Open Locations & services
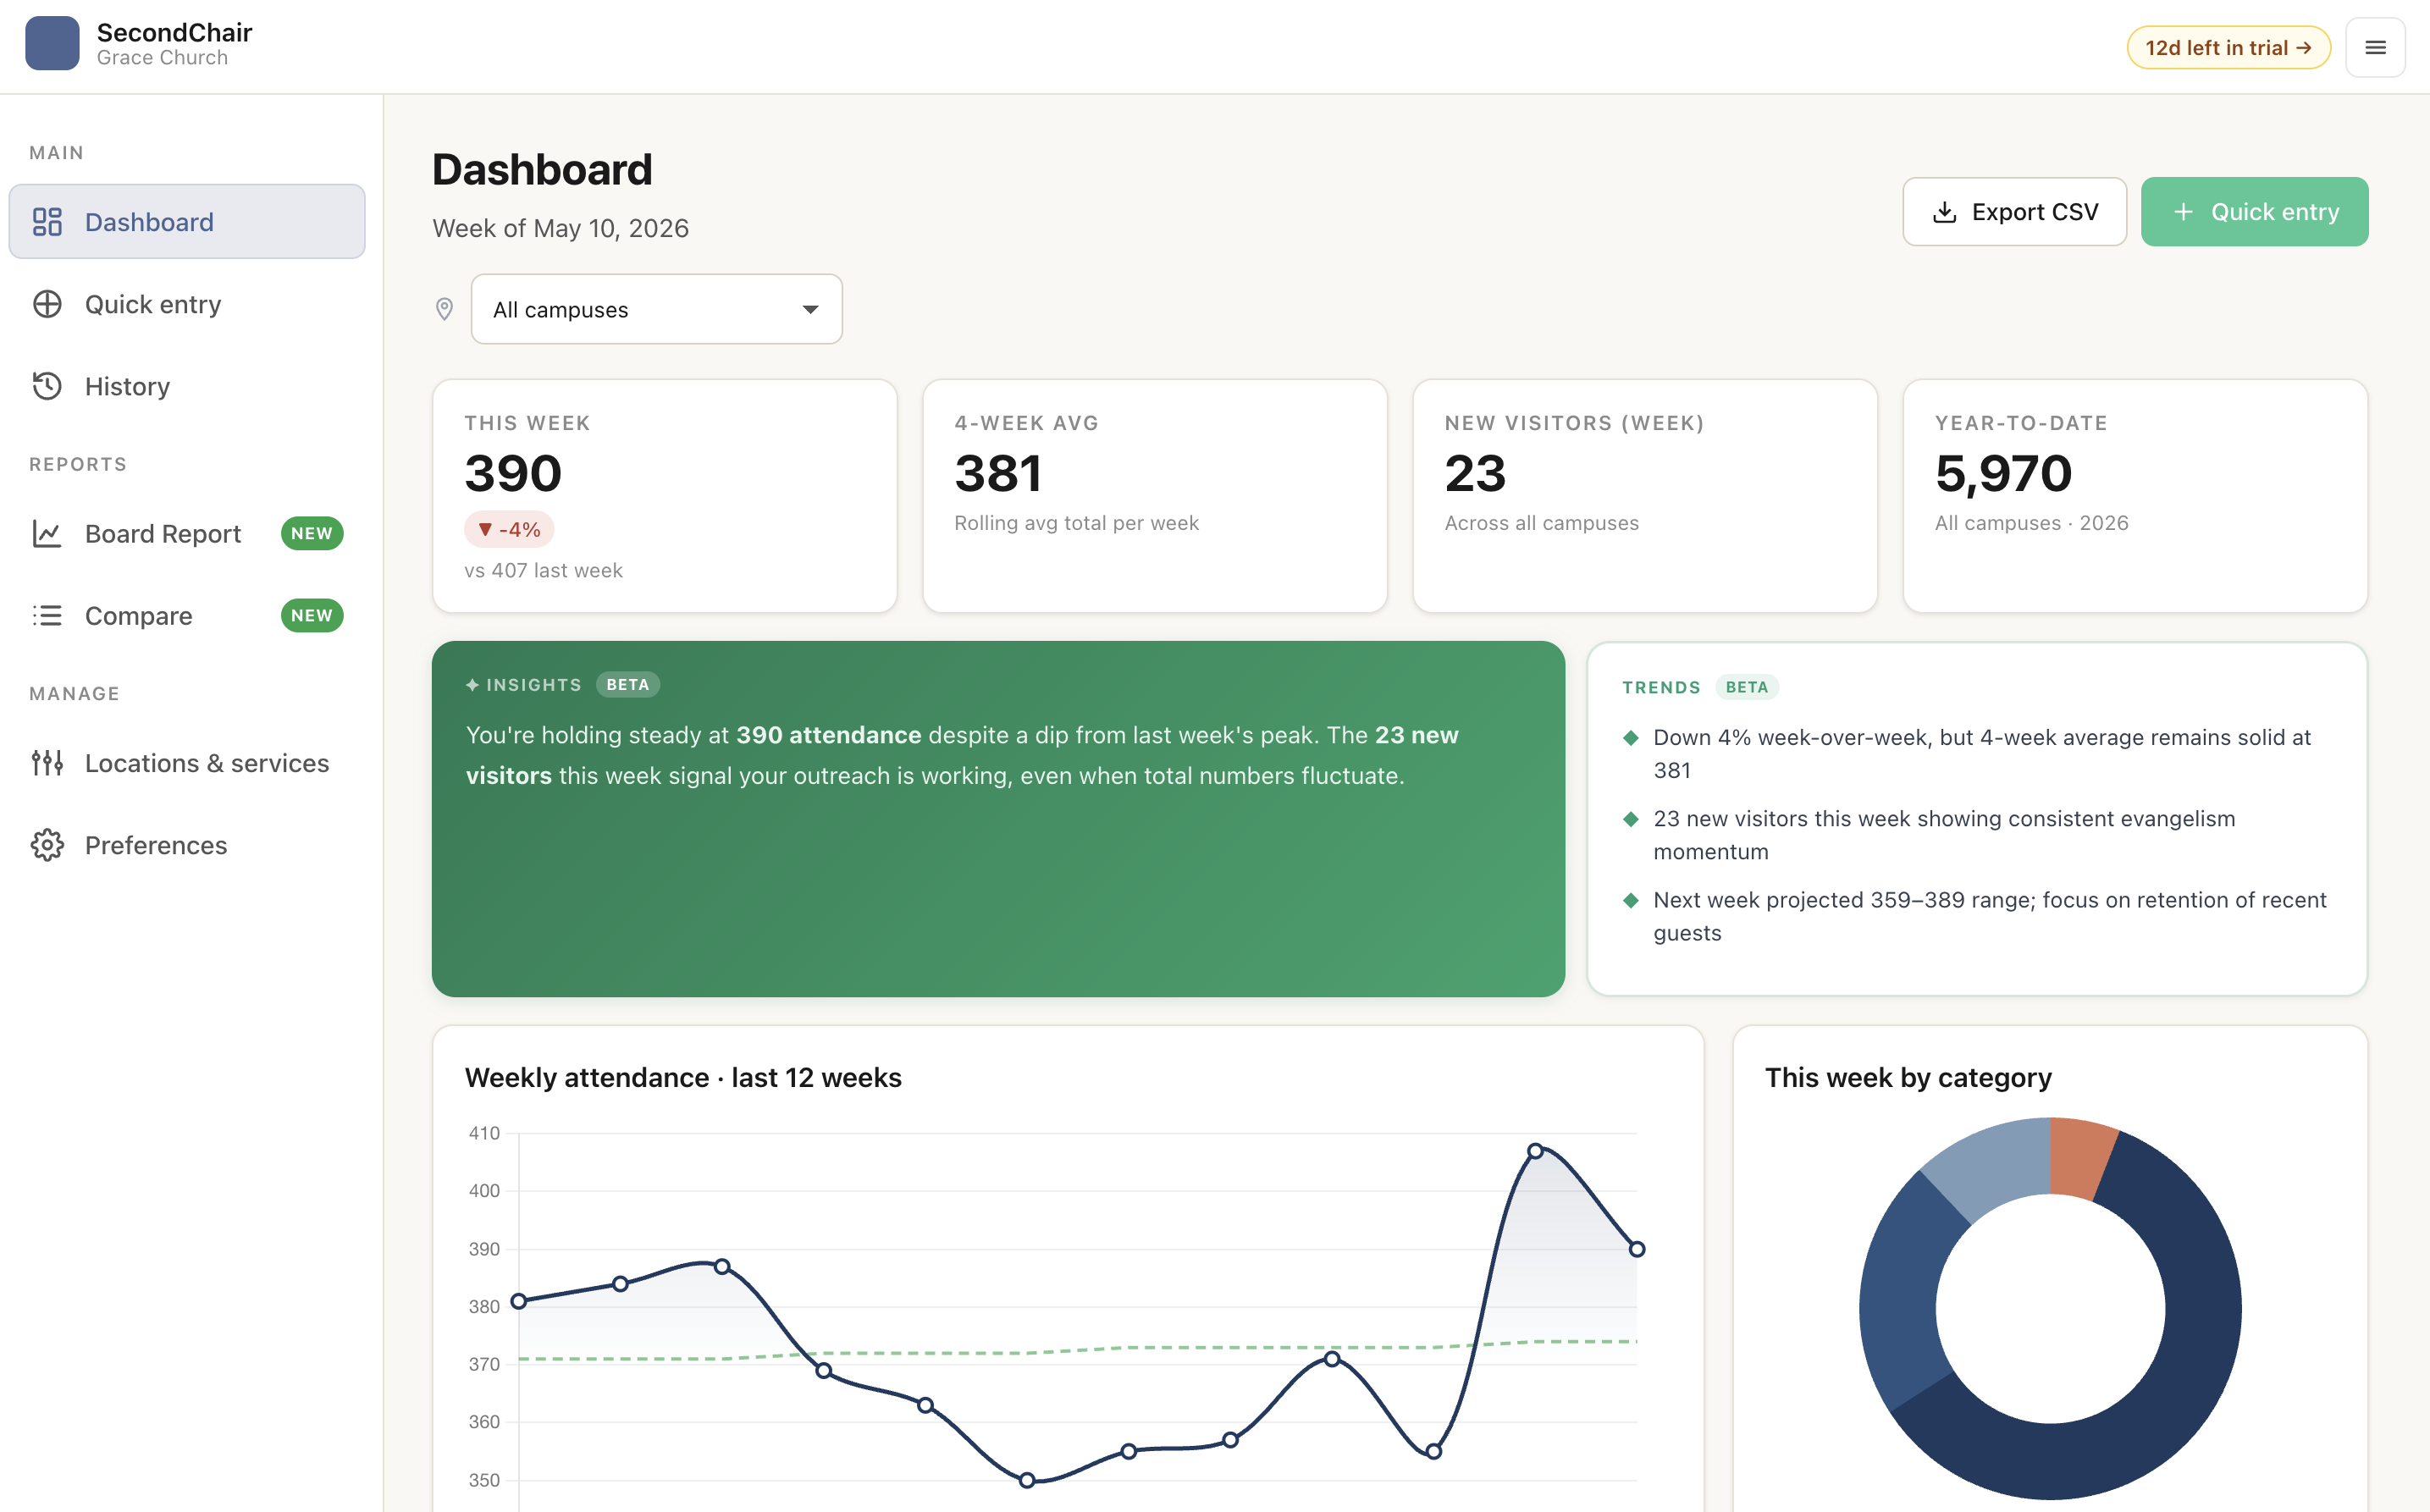The image size is (2430, 1512). 187,763
